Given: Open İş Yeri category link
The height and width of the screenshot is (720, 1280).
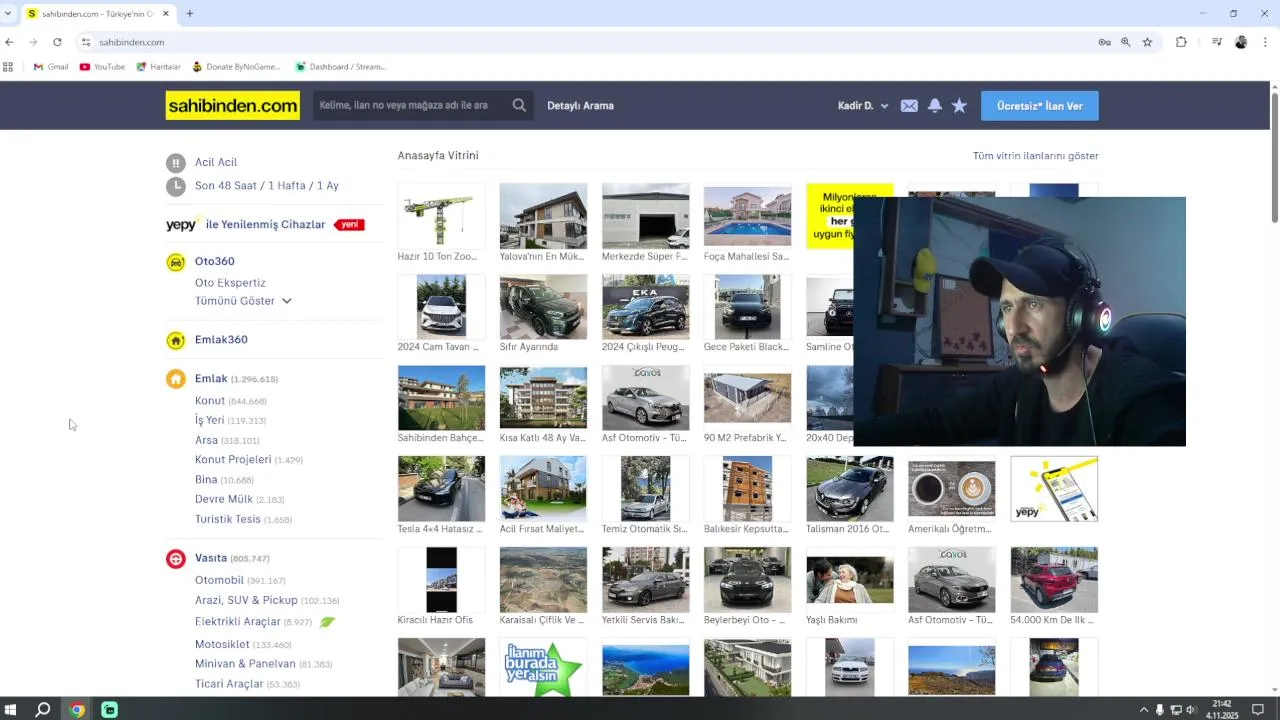Looking at the screenshot, I should [209, 420].
